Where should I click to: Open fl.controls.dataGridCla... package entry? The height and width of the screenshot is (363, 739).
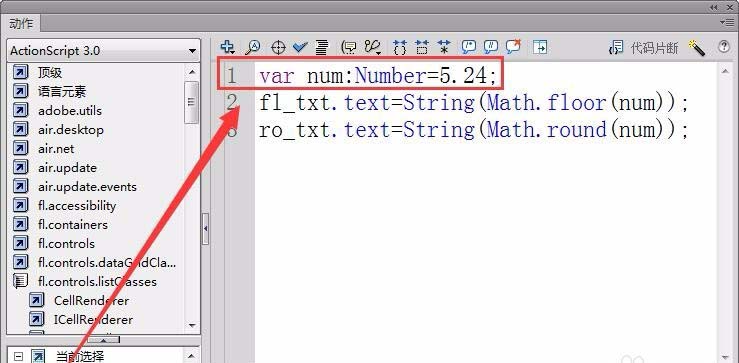(x=107, y=263)
